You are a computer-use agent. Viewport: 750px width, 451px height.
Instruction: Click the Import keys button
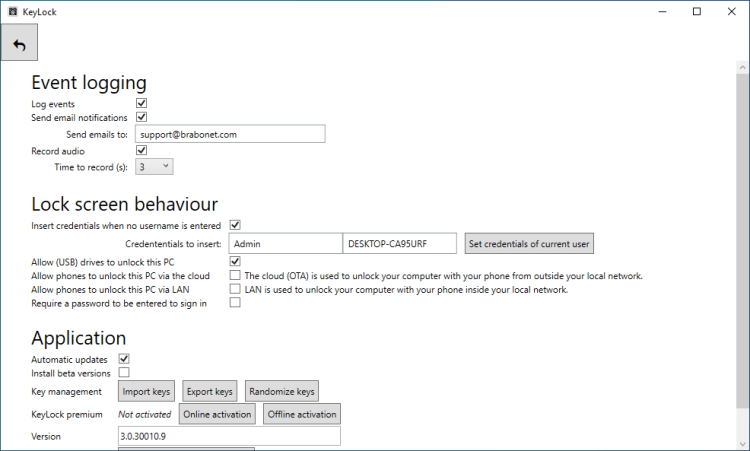(x=146, y=391)
